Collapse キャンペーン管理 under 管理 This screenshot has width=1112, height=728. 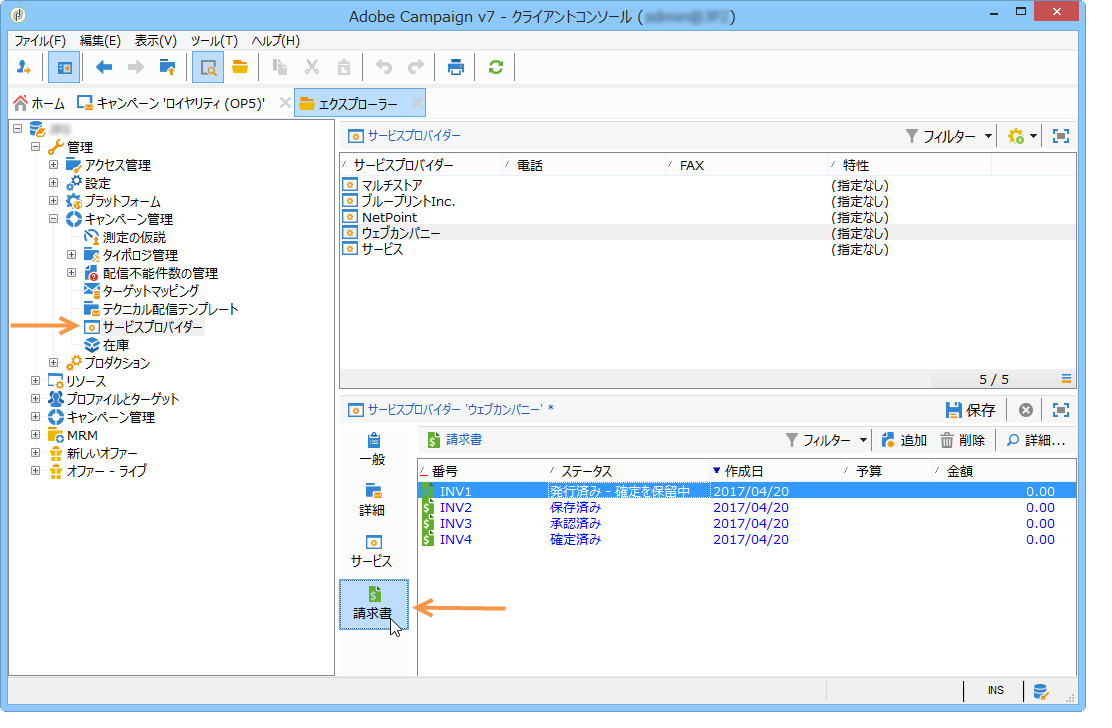pyautogui.click(x=53, y=219)
